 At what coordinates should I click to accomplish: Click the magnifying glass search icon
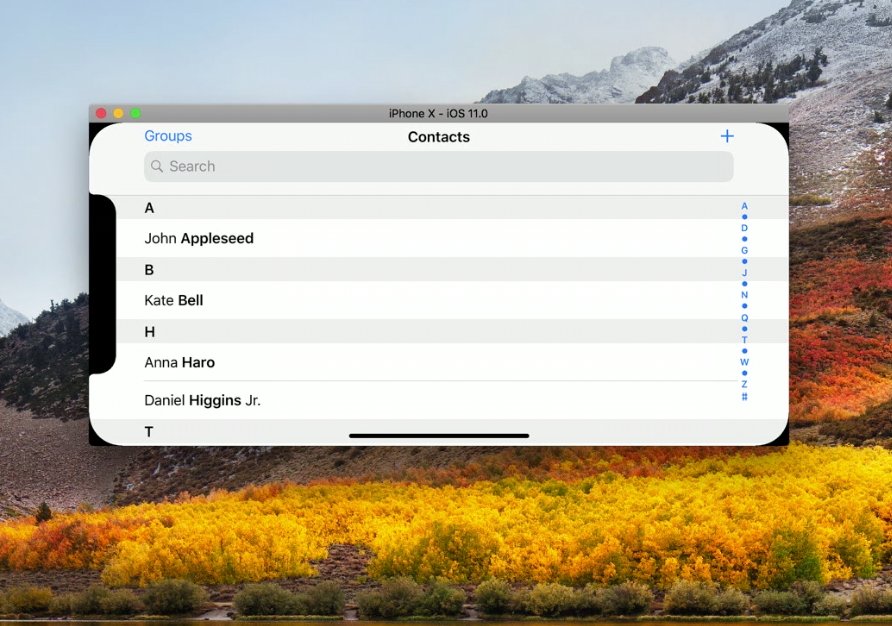pos(157,167)
